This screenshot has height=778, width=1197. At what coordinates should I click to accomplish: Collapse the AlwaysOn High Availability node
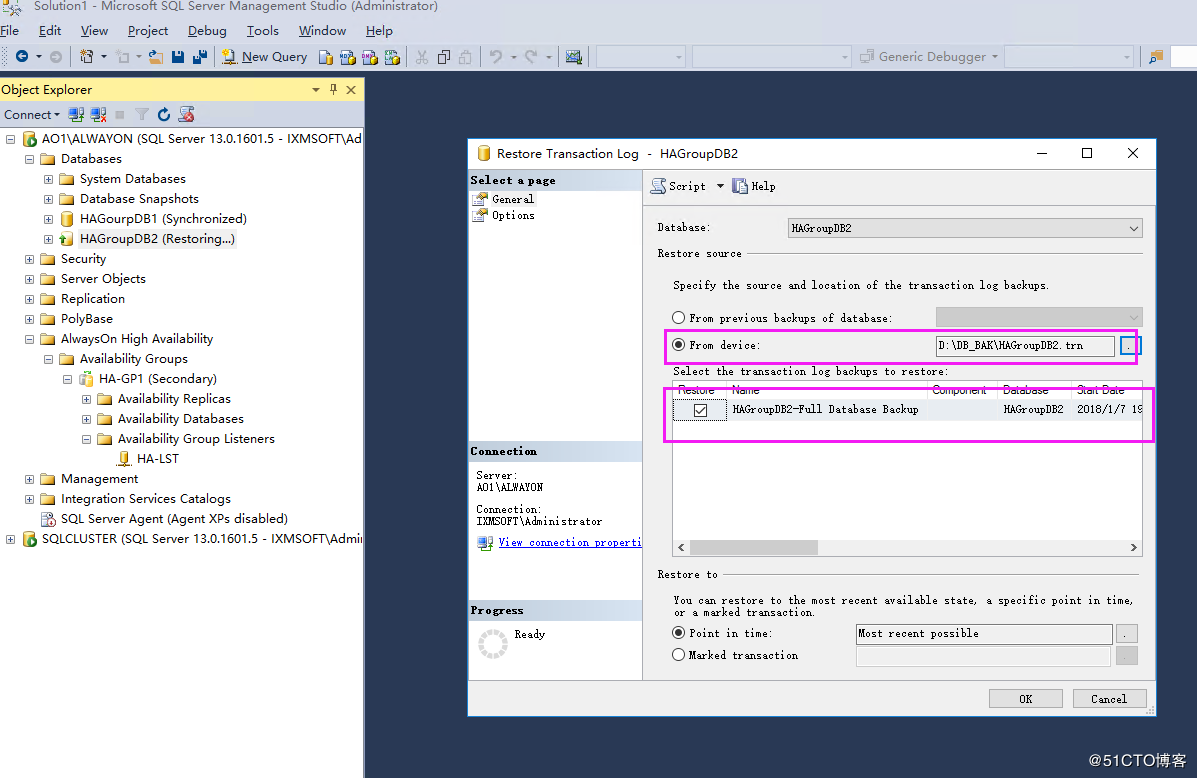point(28,338)
